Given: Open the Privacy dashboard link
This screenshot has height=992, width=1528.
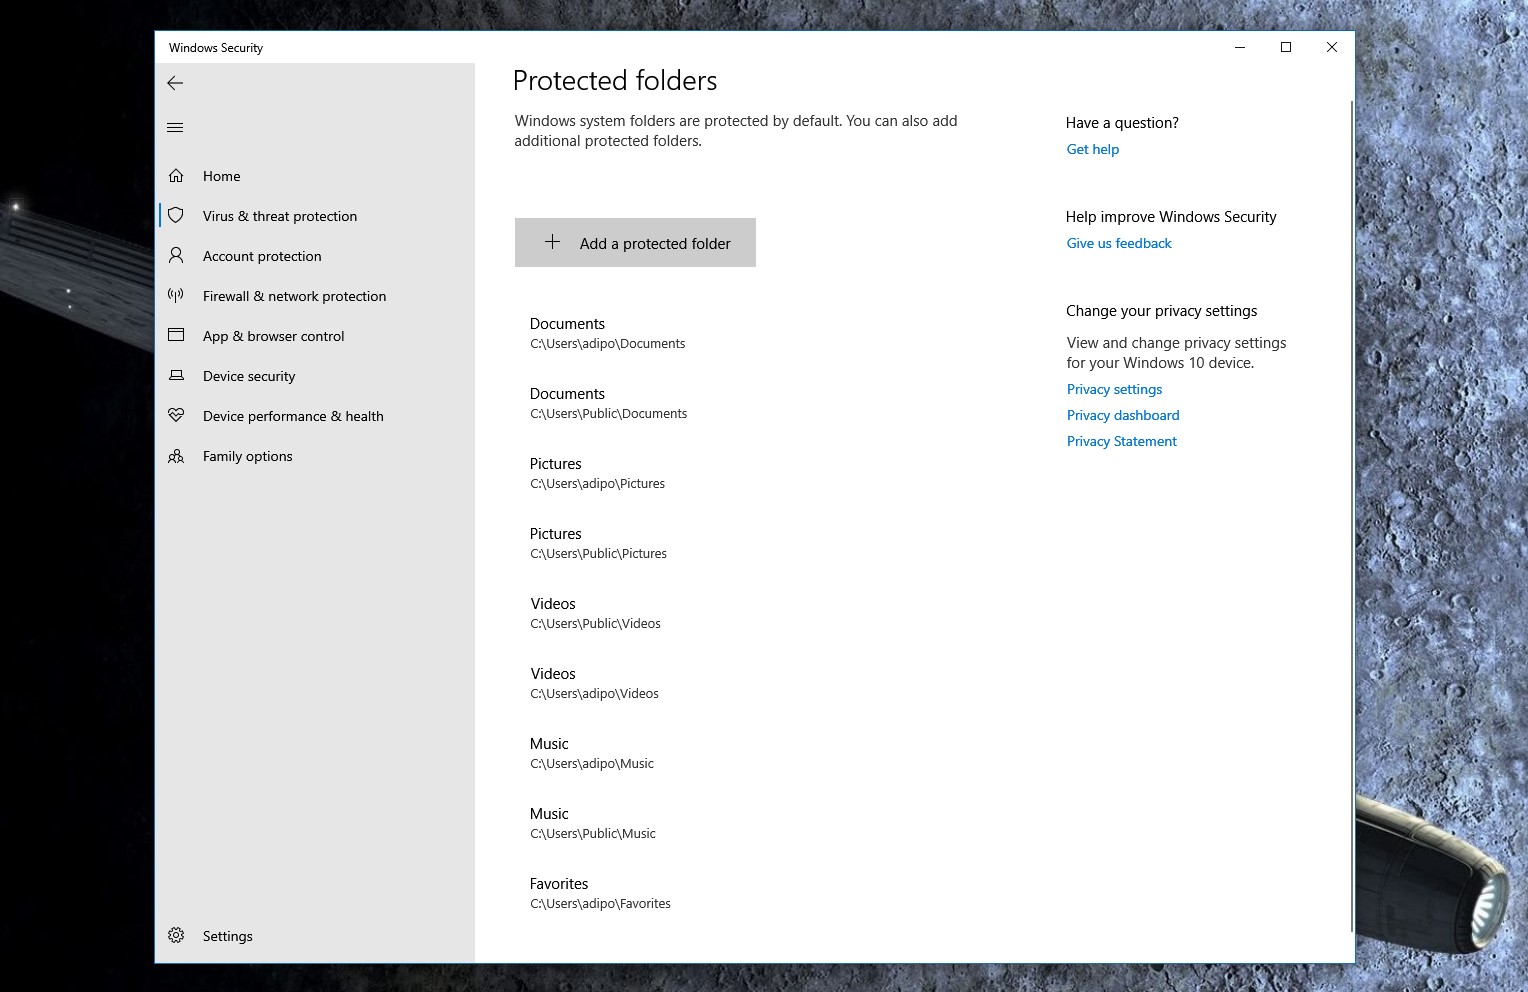Looking at the screenshot, I should [1123, 415].
